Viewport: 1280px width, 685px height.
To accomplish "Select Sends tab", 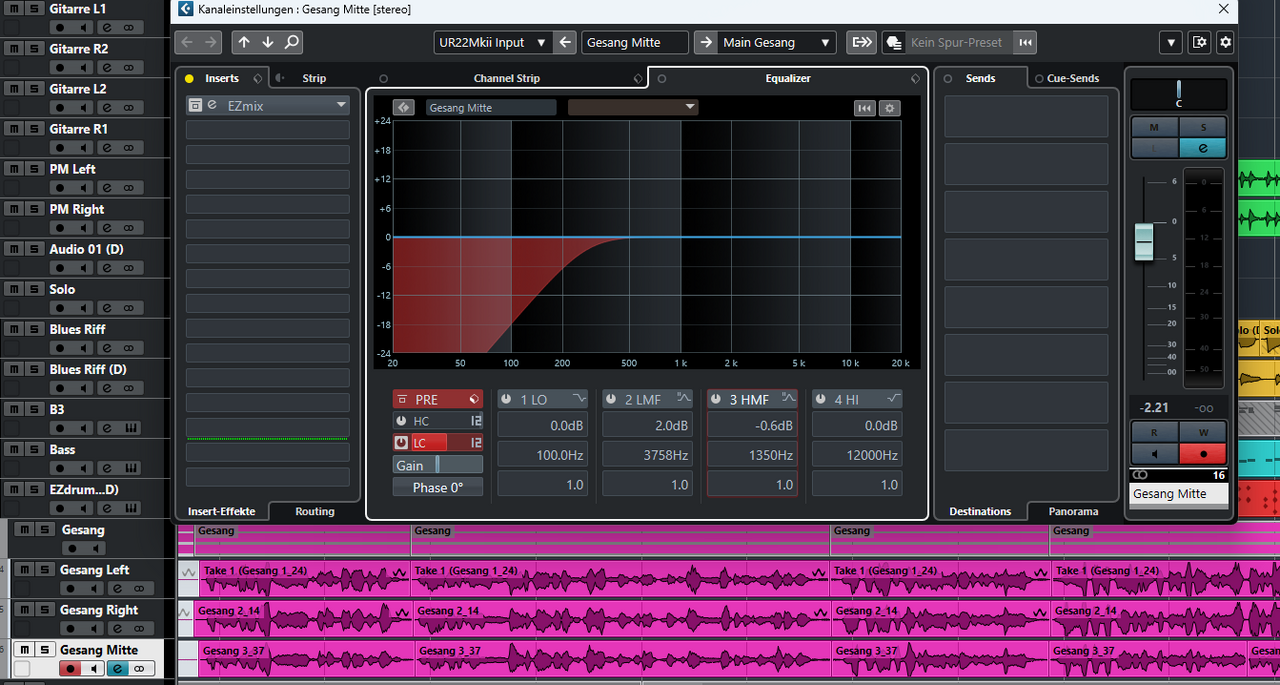I will (x=980, y=78).
